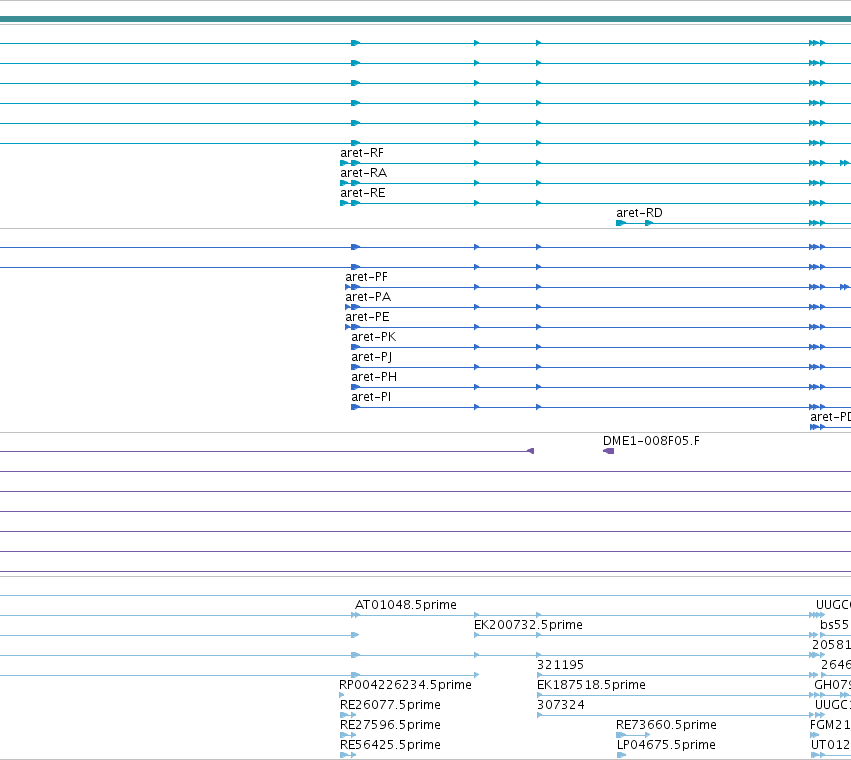Viewport: 851px width, 760px height.
Task: Click the RP004226234.5prime label
Action: (x=405, y=685)
